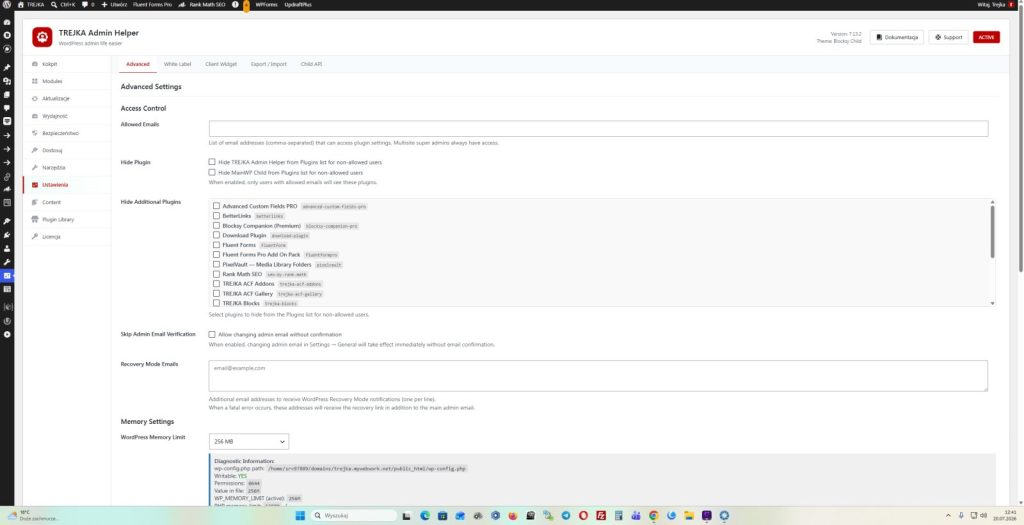Open Modules in plugin side menu
The image size is (1024, 525).
point(67,81)
